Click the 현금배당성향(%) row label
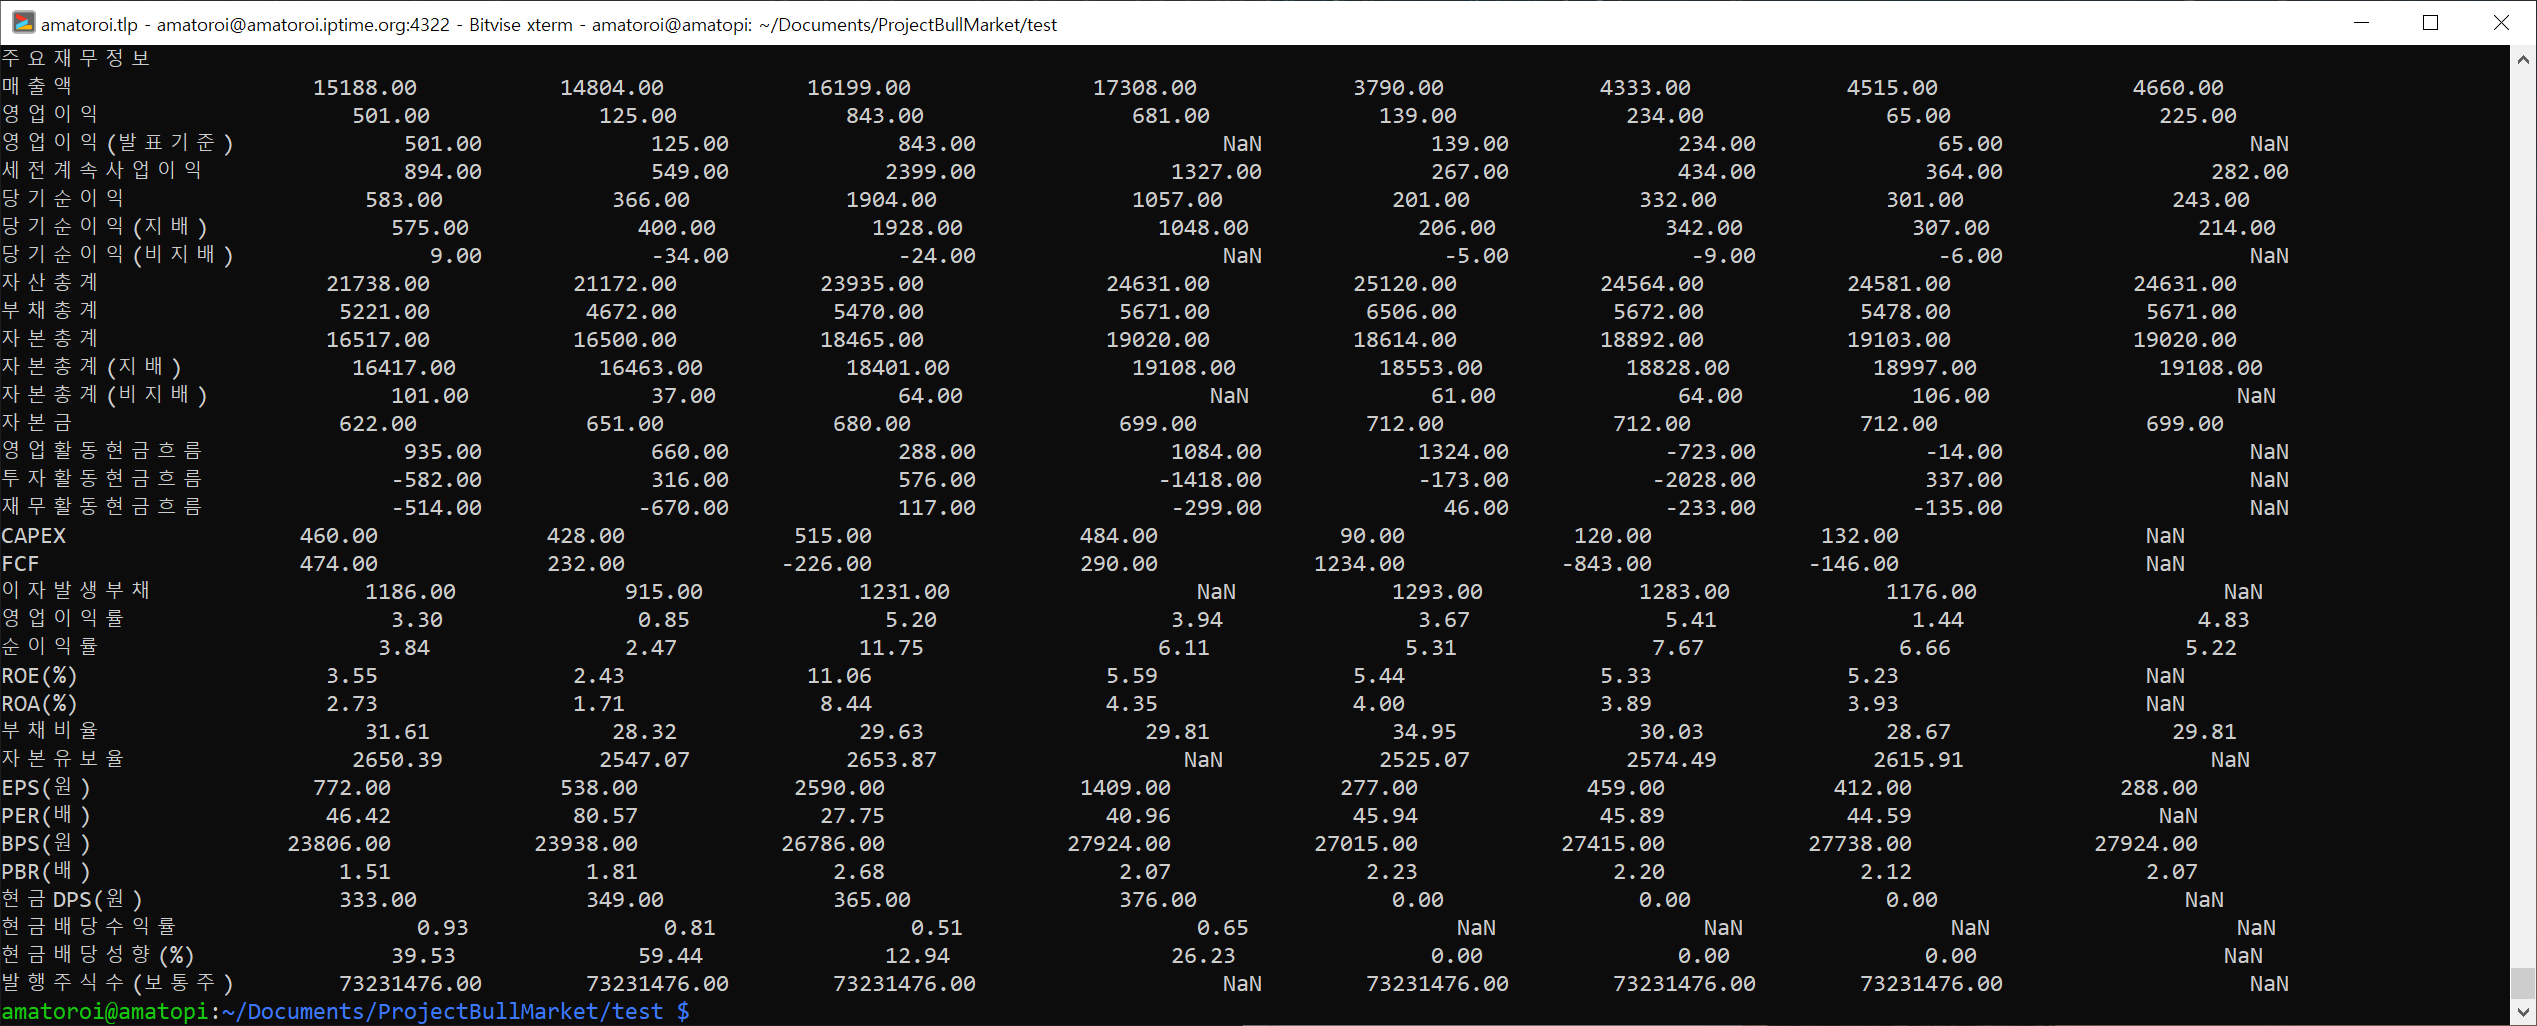Image resolution: width=2537 pixels, height=1026 pixels. tap(98, 955)
